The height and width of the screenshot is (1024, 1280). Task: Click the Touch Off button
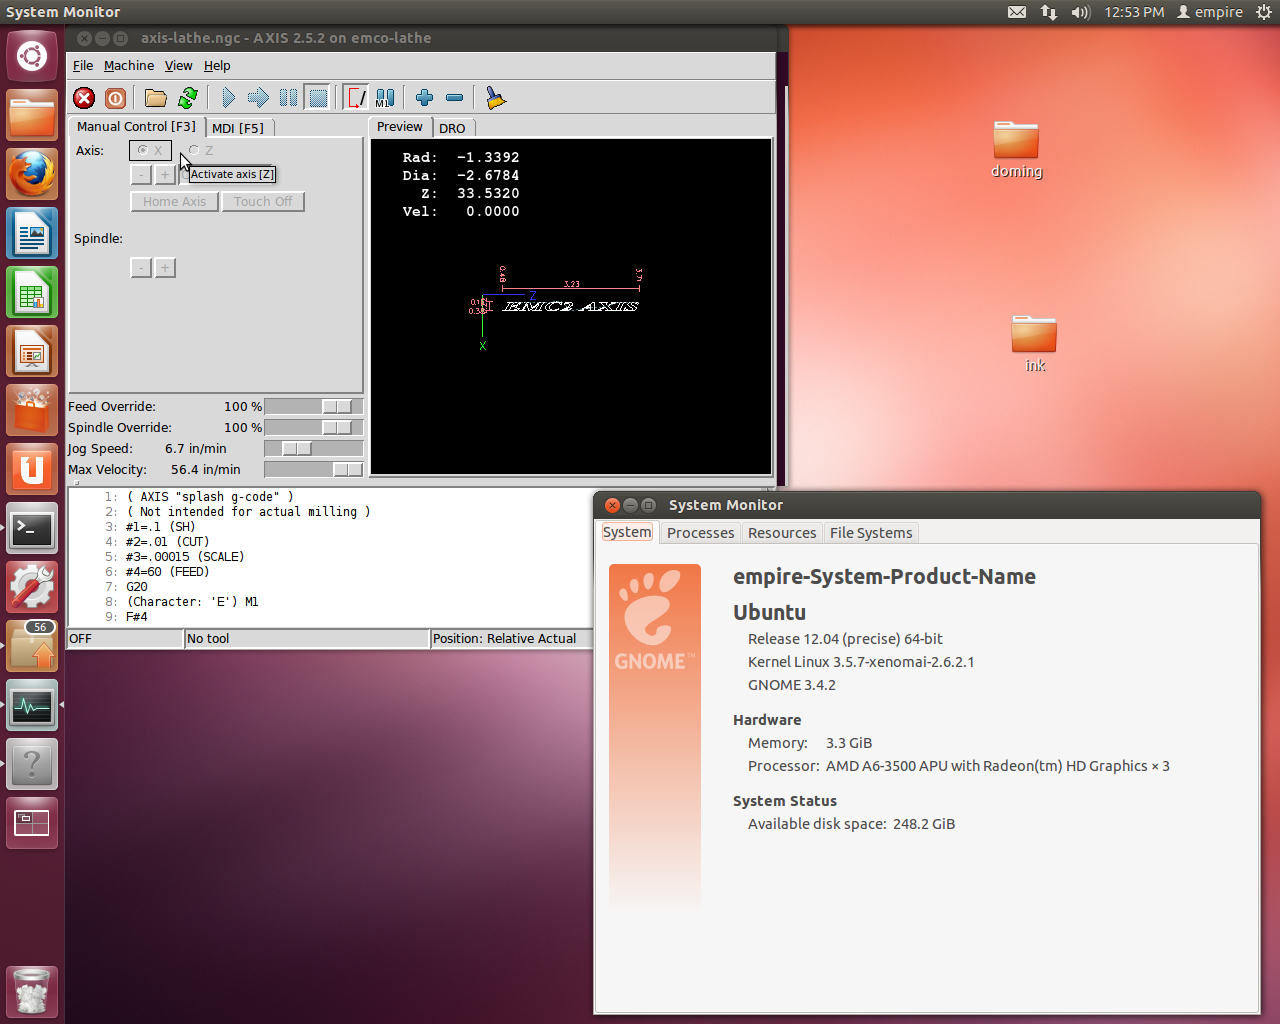(263, 201)
